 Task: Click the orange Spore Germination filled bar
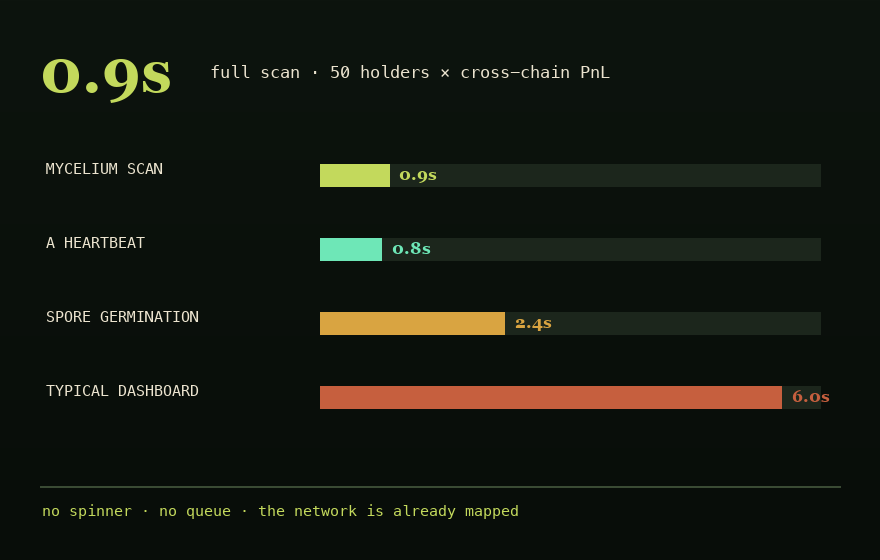(412, 324)
